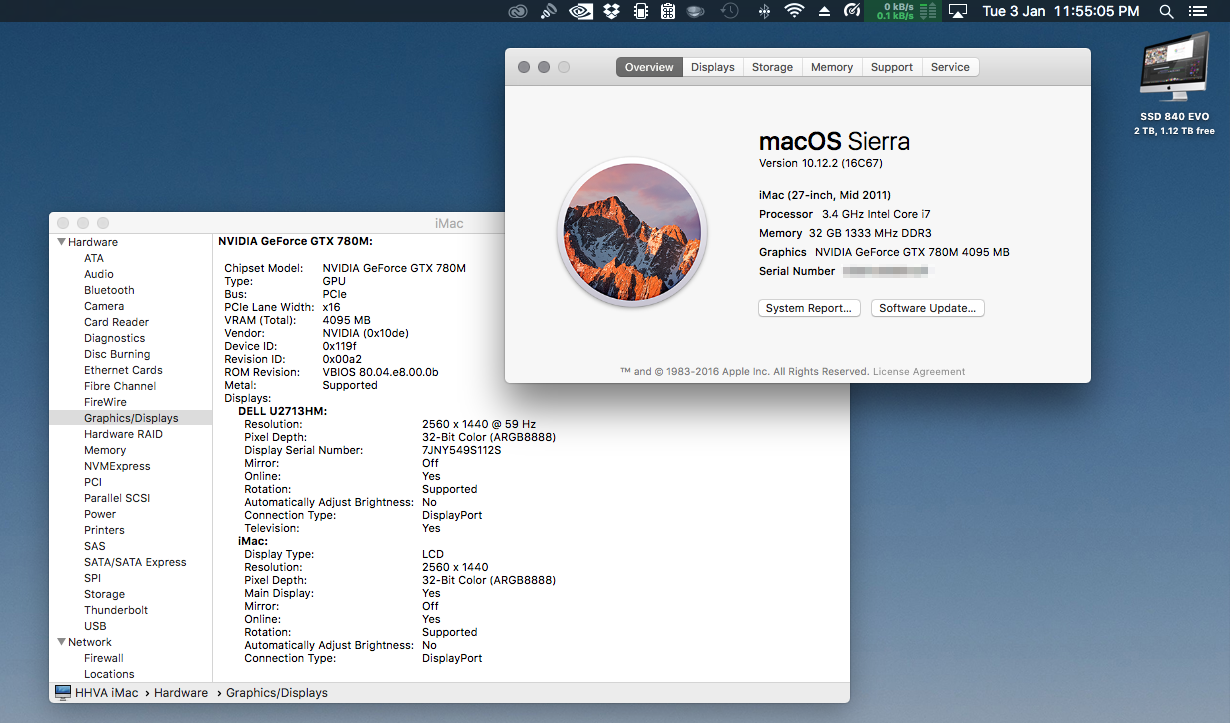Click the serial number 7JNY549S112S value

461,450
